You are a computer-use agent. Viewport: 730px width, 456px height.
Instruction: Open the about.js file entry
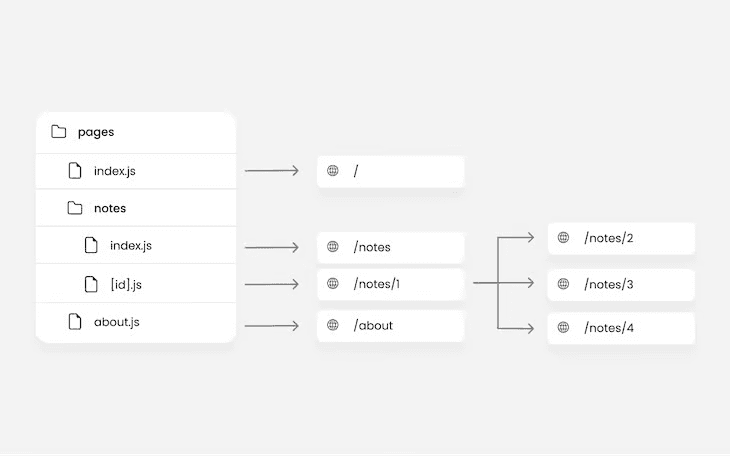point(117,322)
